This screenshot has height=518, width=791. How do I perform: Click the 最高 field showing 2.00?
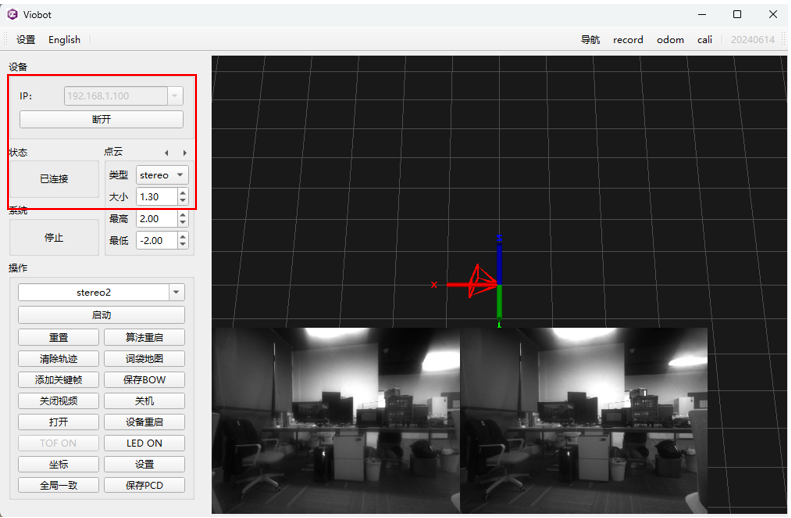click(157, 218)
